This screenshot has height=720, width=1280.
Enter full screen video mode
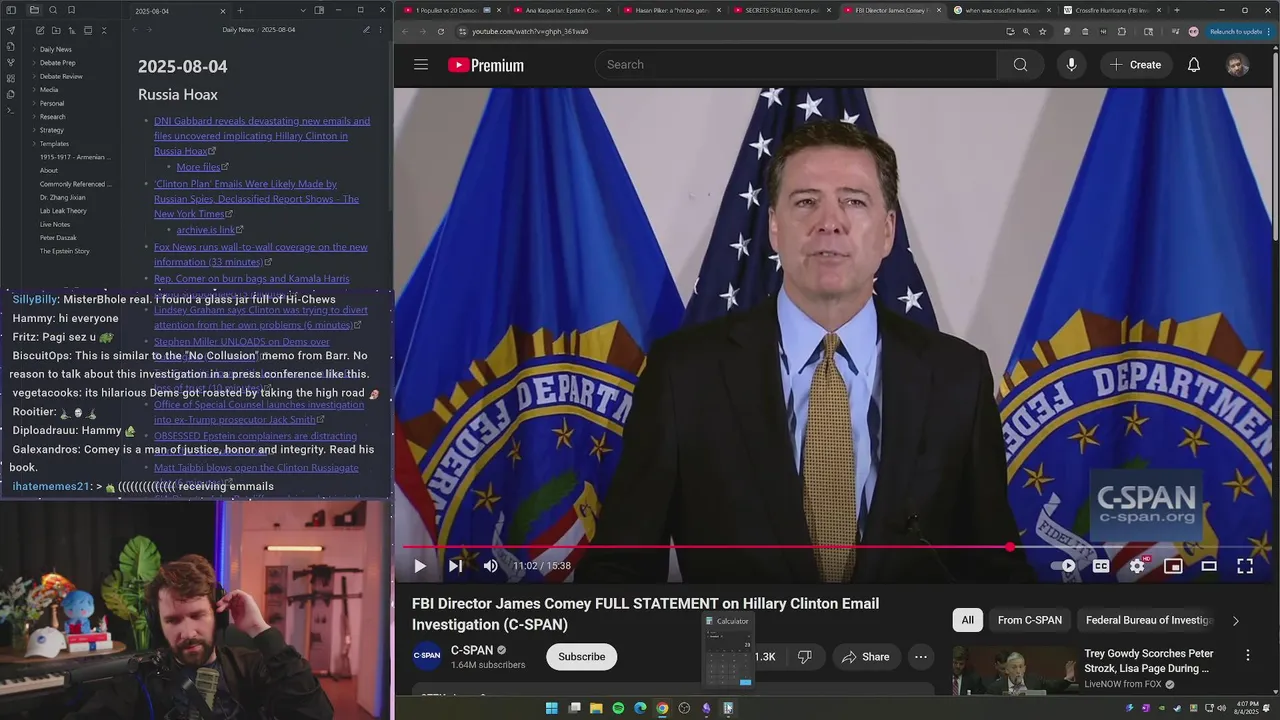click(1245, 566)
